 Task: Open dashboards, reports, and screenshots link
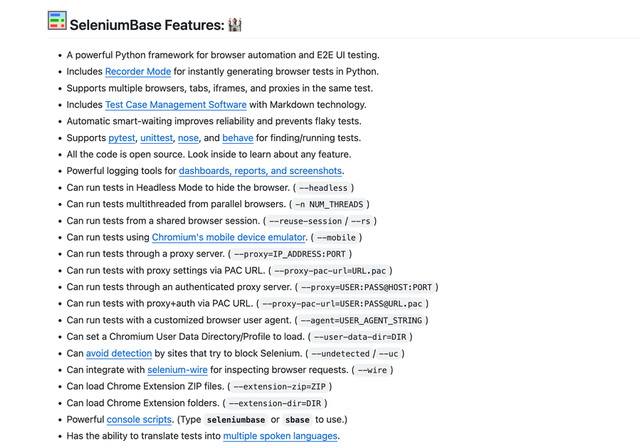(260, 171)
